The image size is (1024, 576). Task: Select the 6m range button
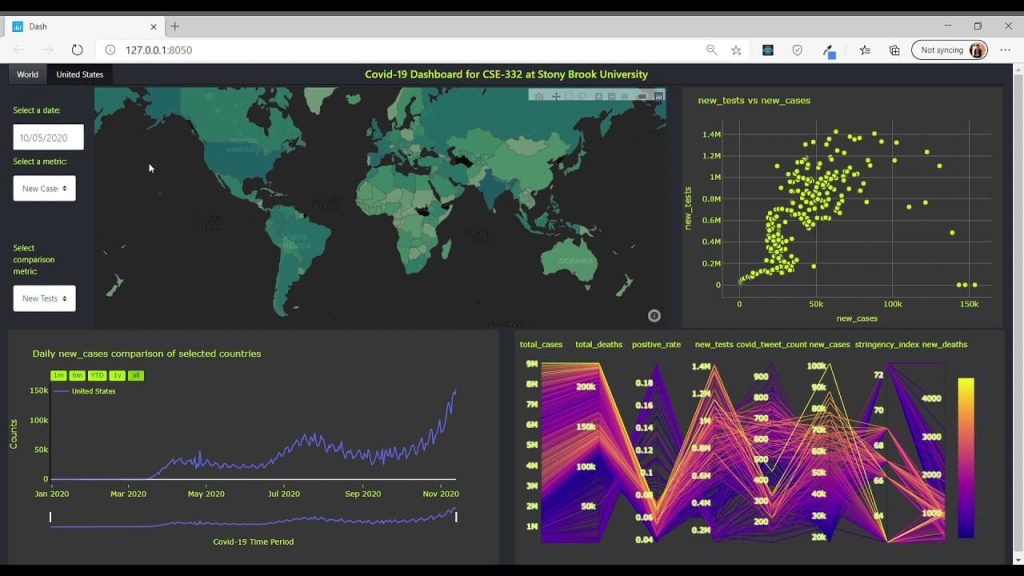(77, 376)
